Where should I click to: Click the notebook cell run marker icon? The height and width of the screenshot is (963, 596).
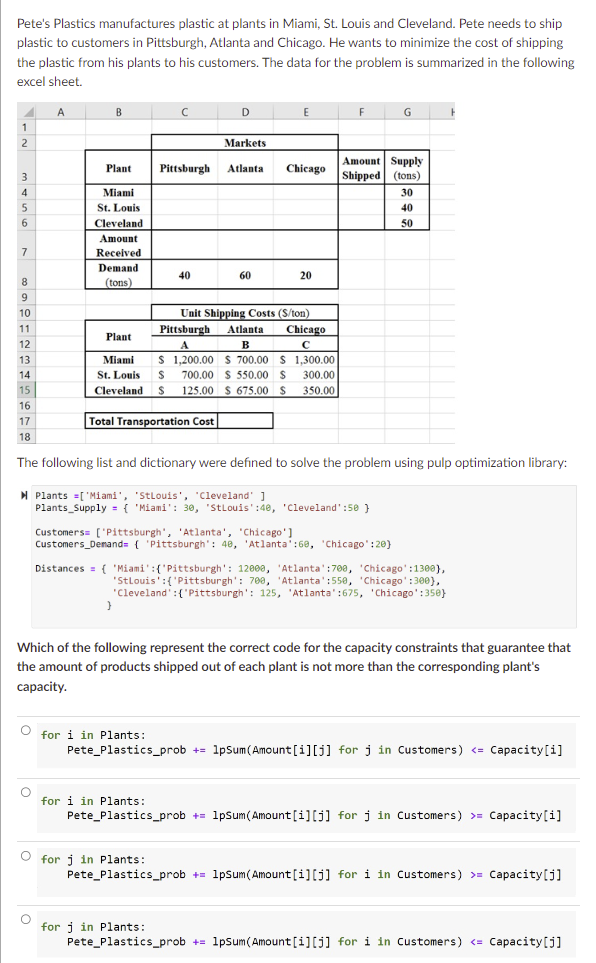click(x=24, y=495)
